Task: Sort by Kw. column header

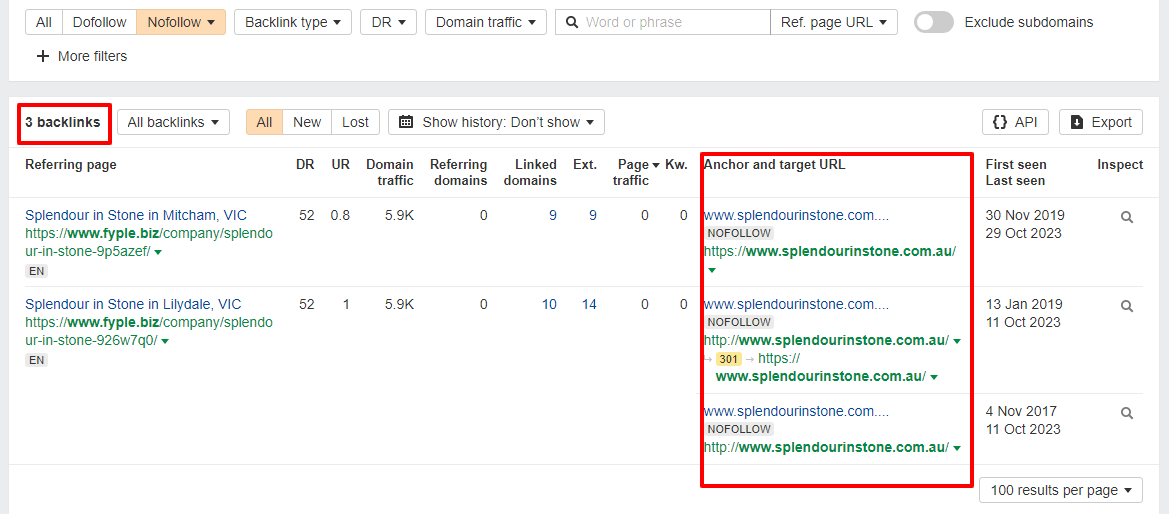Action: pyautogui.click(x=677, y=165)
